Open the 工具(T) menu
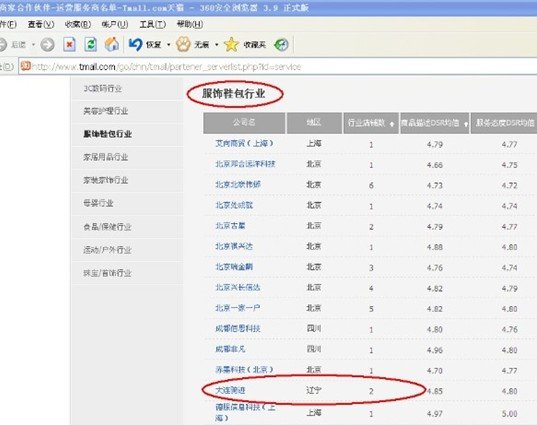The height and width of the screenshot is (425, 537). [x=153, y=24]
